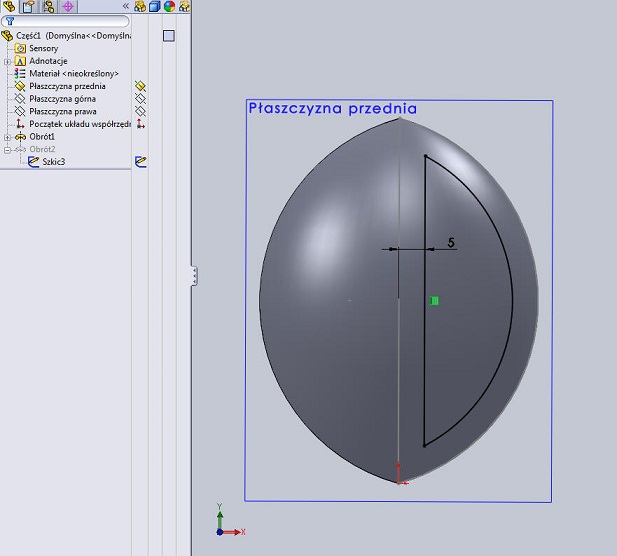Open the FeatureManager design tree tab

point(9,6)
